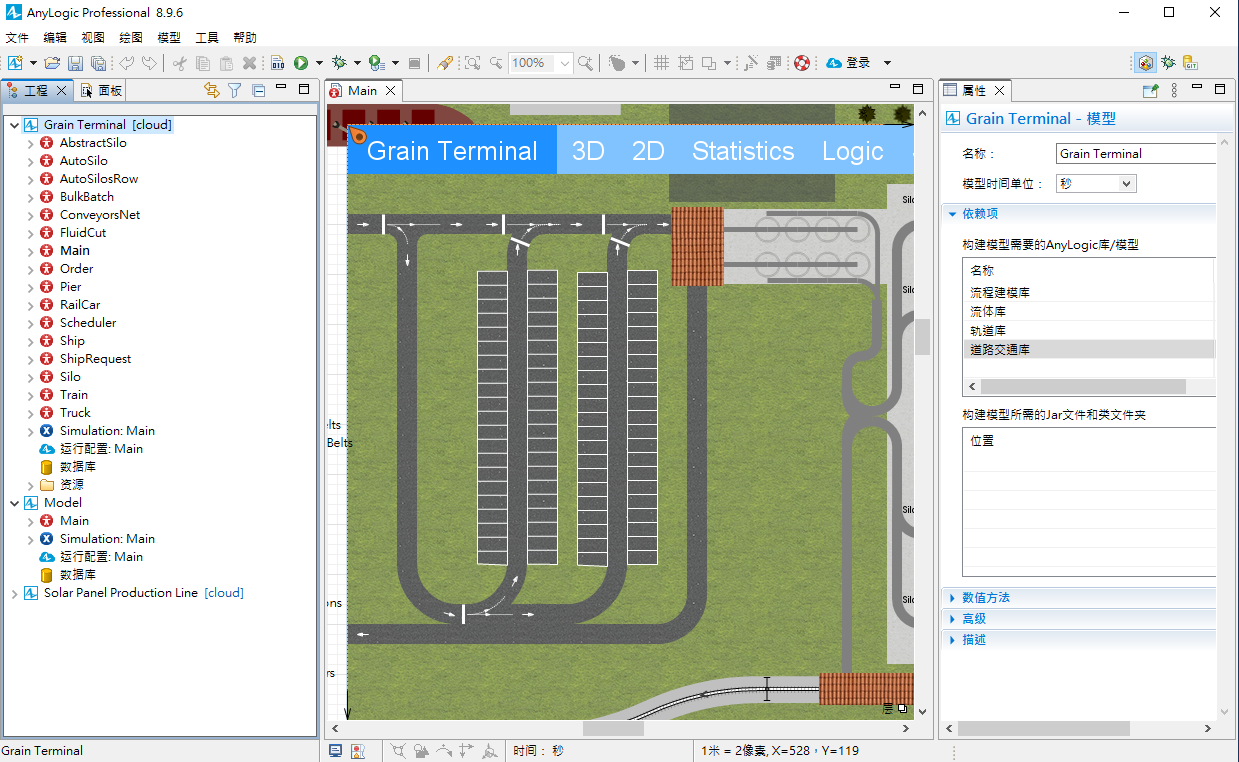The height and width of the screenshot is (762, 1239).
Task: Open the 视图 menu
Action: click(x=93, y=38)
